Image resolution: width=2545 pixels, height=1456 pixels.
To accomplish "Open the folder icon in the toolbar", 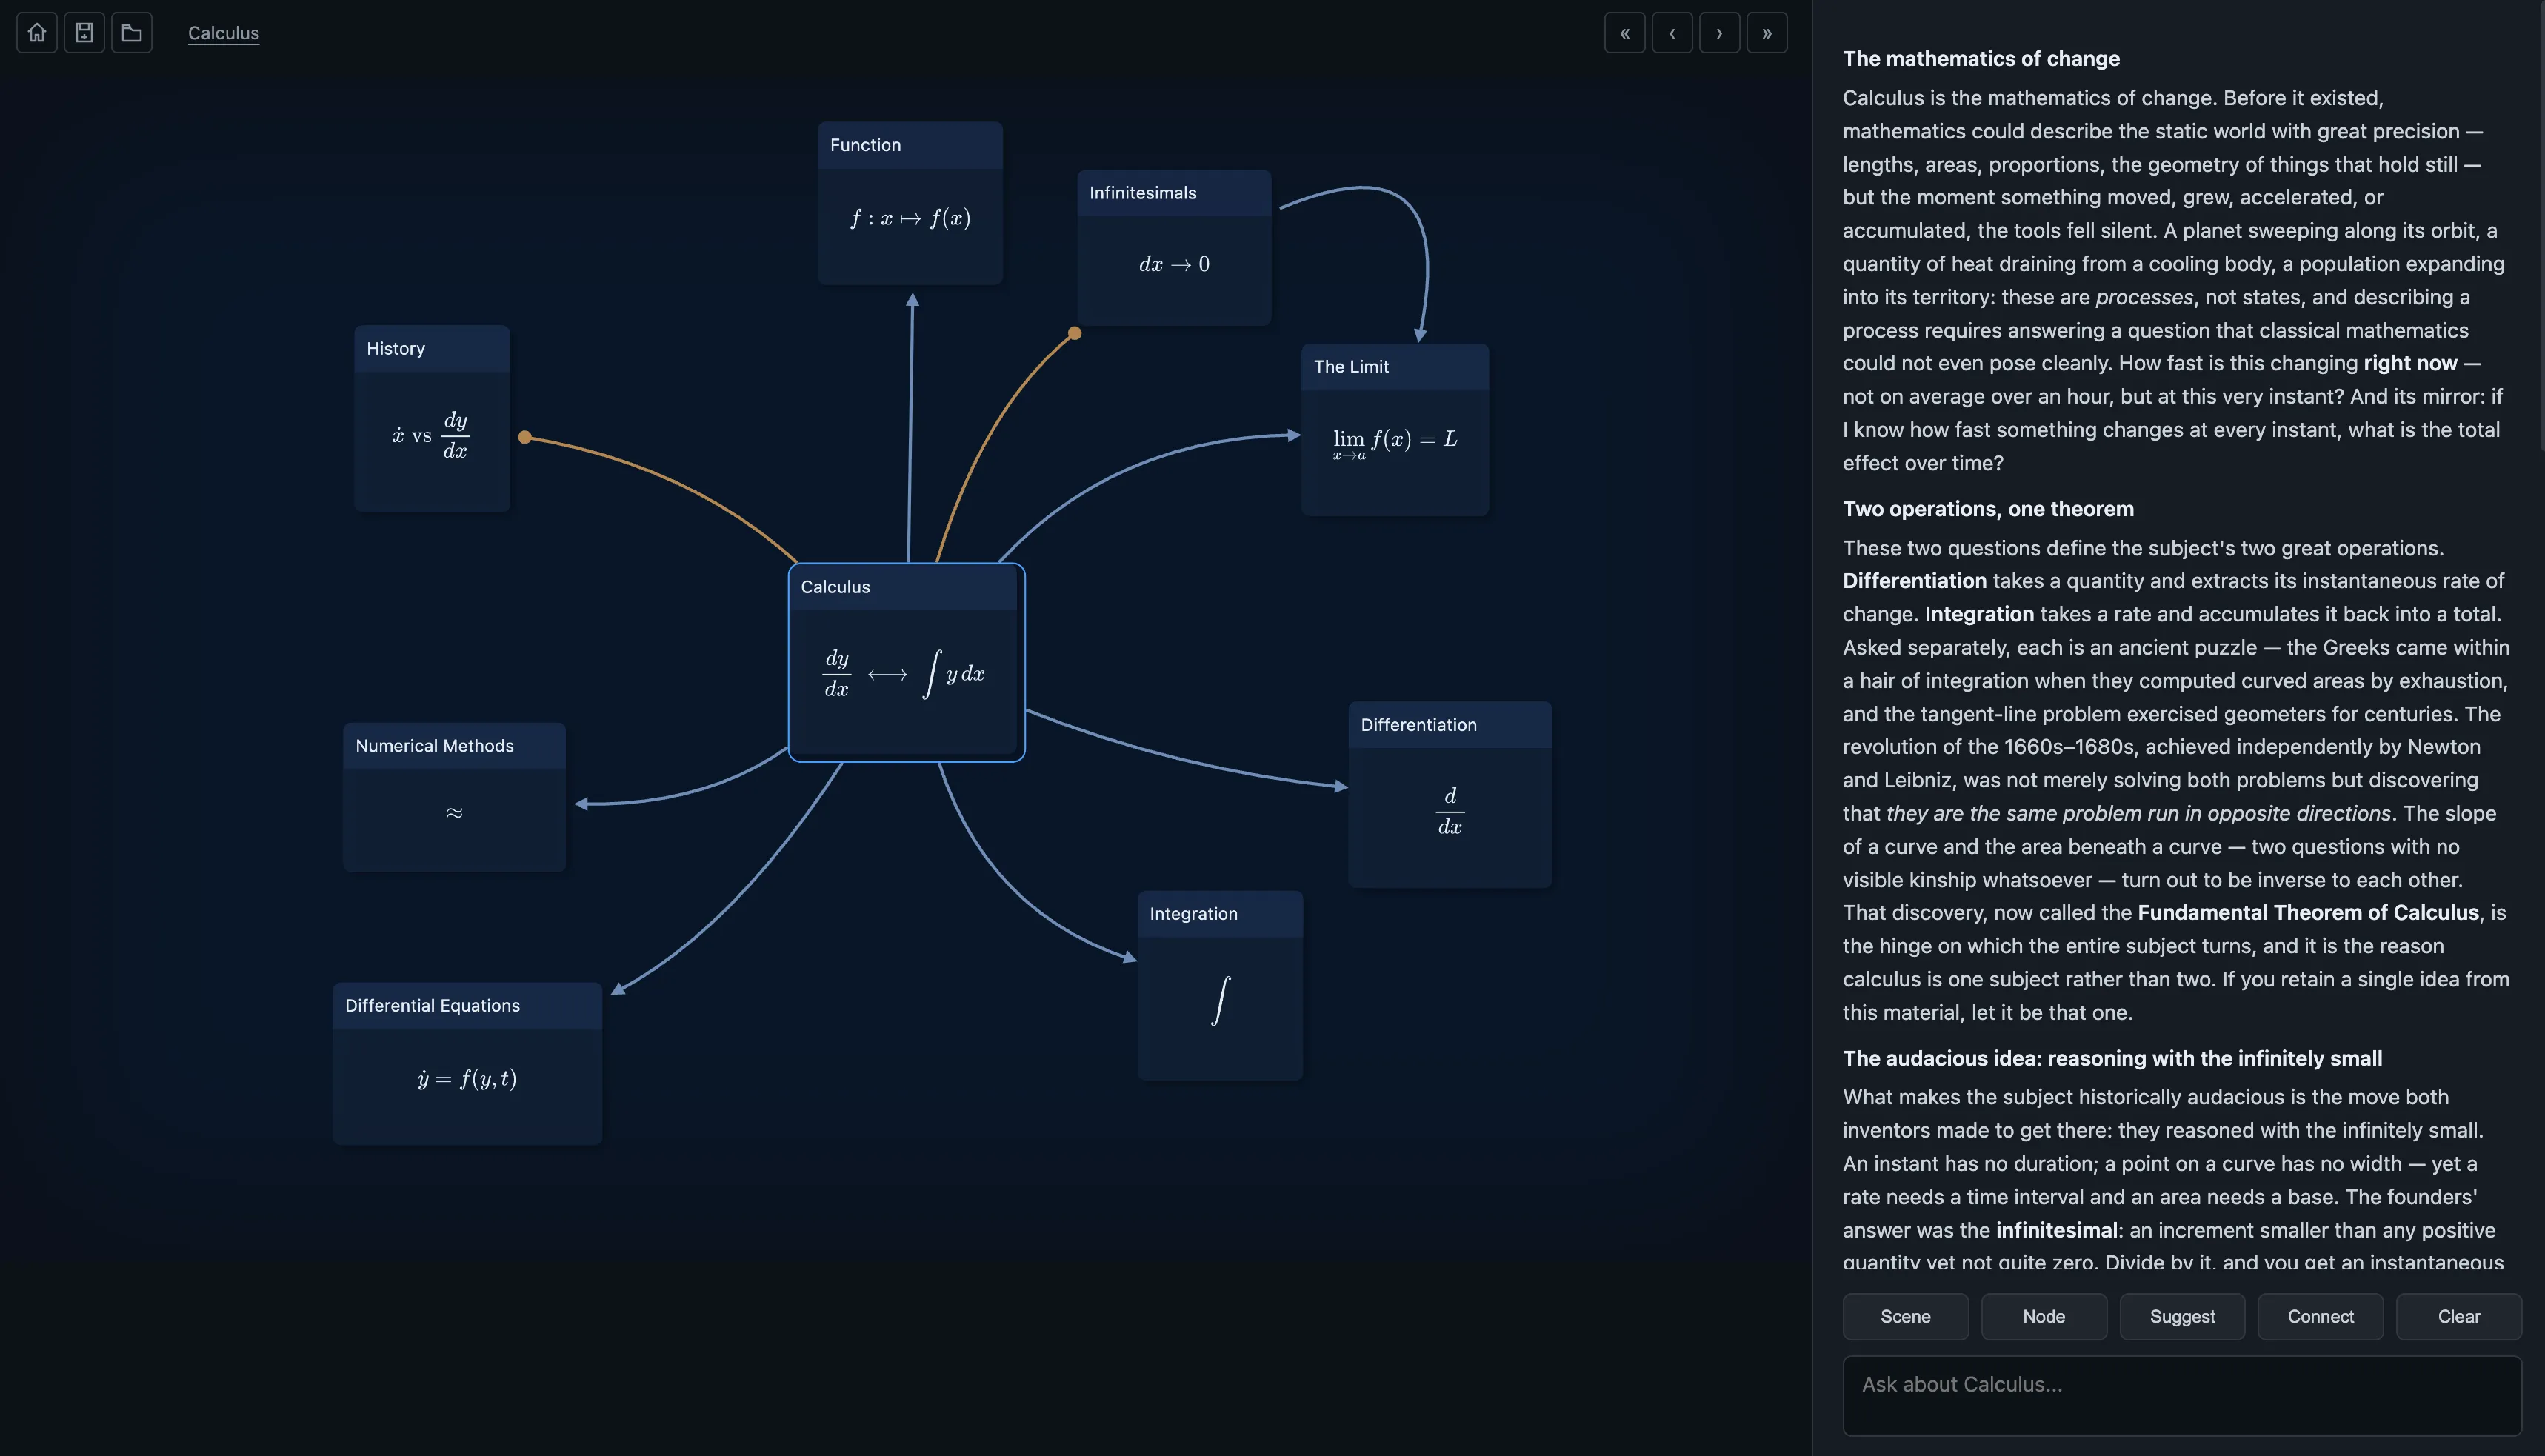I will pyautogui.click(x=132, y=33).
